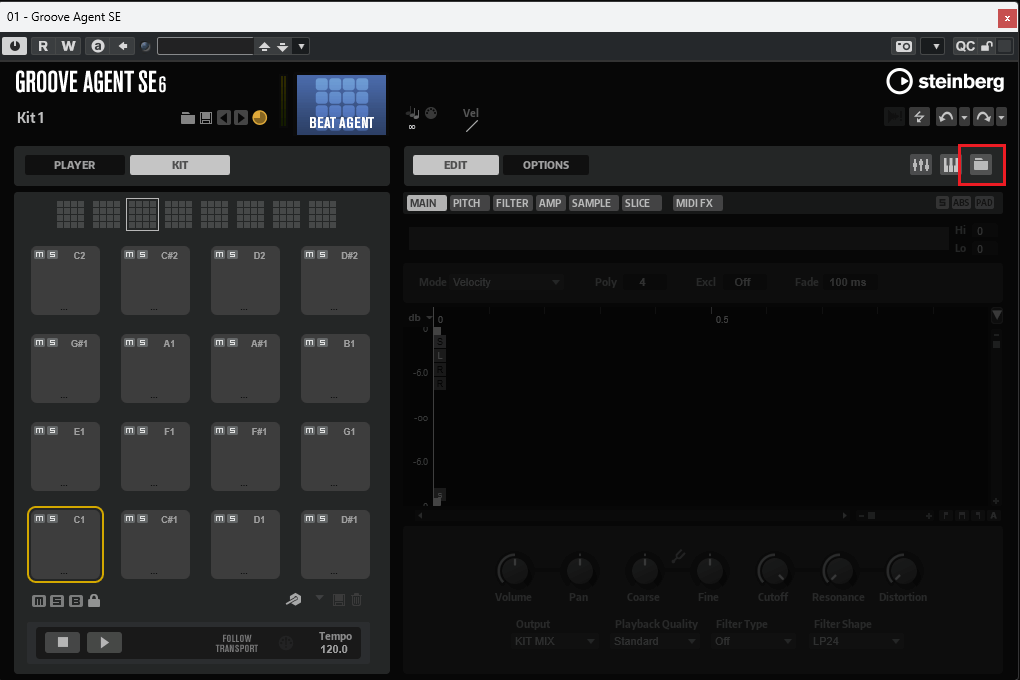The height and width of the screenshot is (680, 1020).
Task: Switch to the PLAYER tab
Action: [75, 165]
